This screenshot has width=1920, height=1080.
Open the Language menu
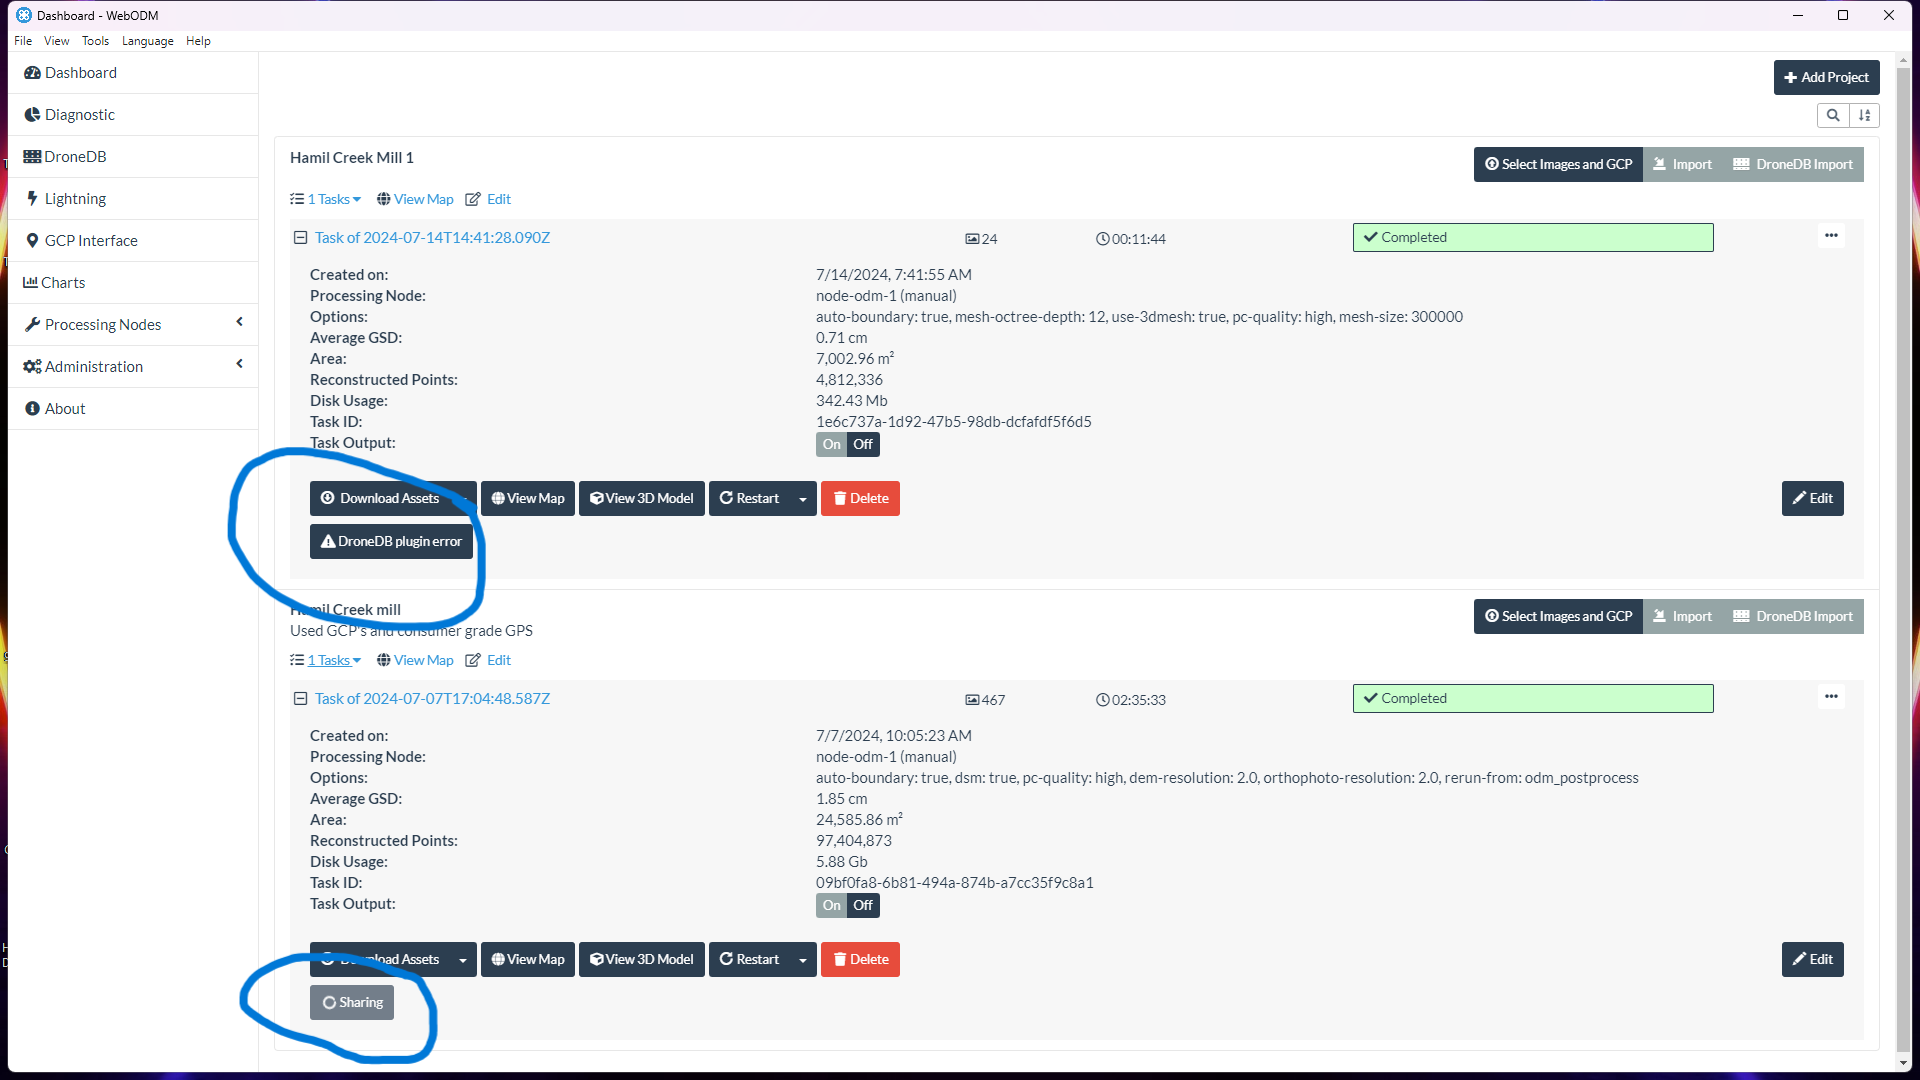coord(147,41)
